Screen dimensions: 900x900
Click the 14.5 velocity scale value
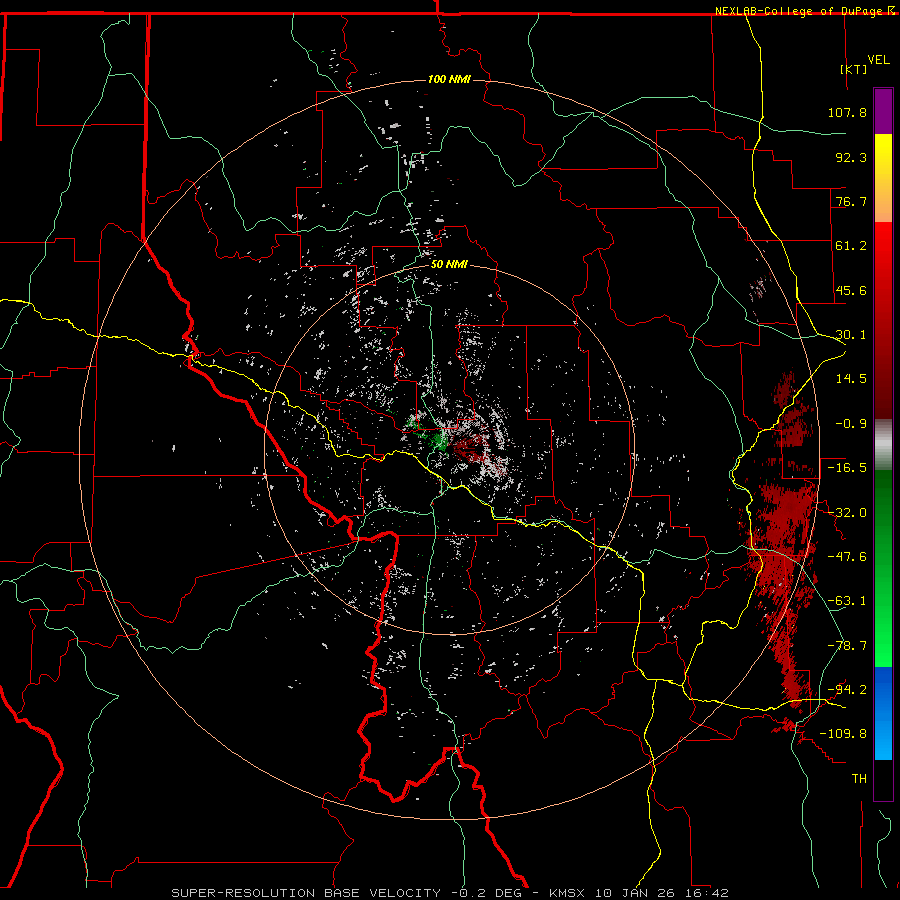851,379
